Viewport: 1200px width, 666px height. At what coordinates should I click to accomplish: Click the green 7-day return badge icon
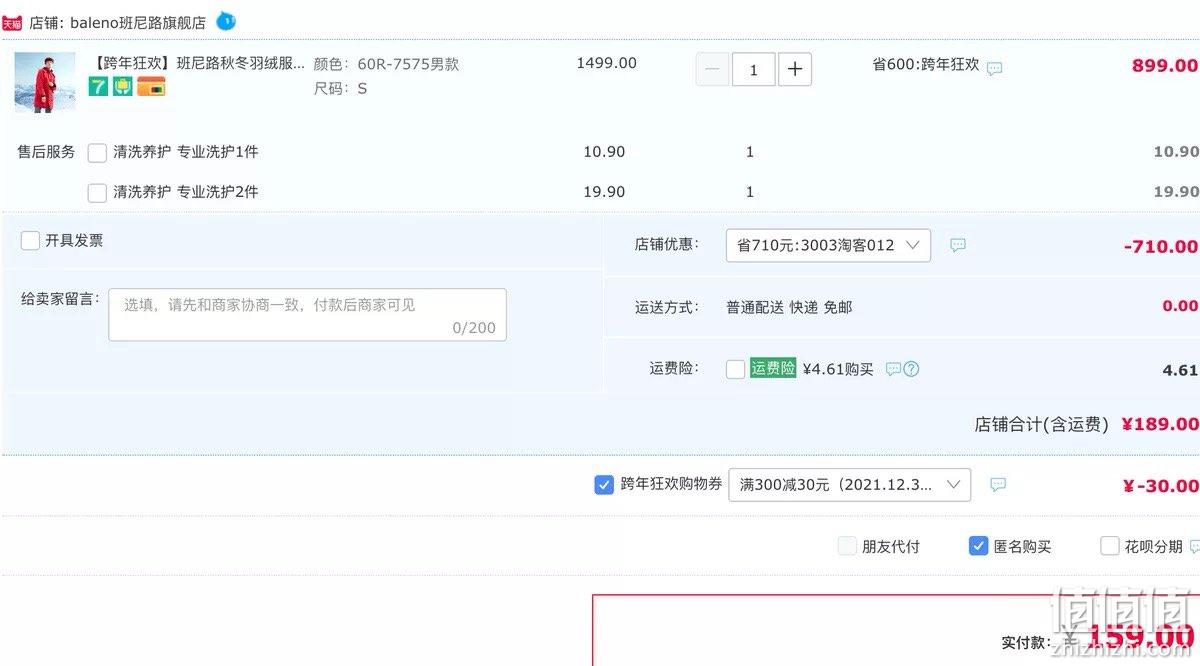point(98,87)
